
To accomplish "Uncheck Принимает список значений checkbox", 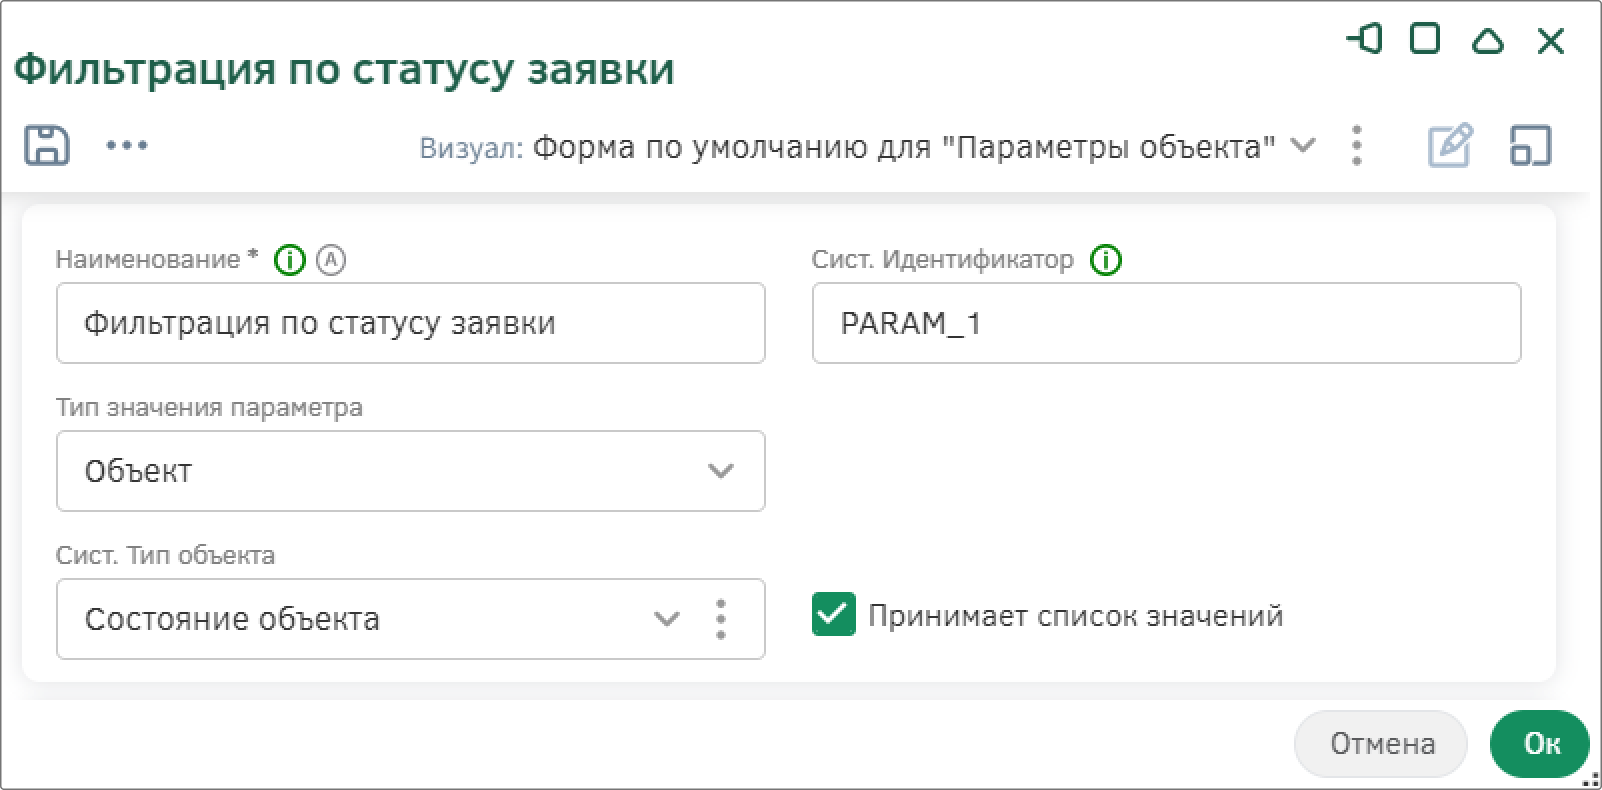I will pos(834,614).
